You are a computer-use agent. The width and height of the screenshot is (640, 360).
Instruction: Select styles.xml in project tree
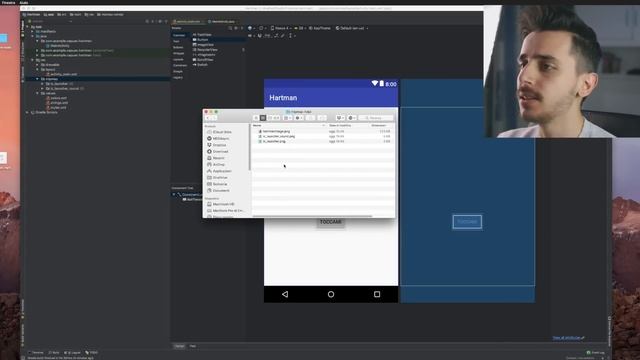coord(56,108)
